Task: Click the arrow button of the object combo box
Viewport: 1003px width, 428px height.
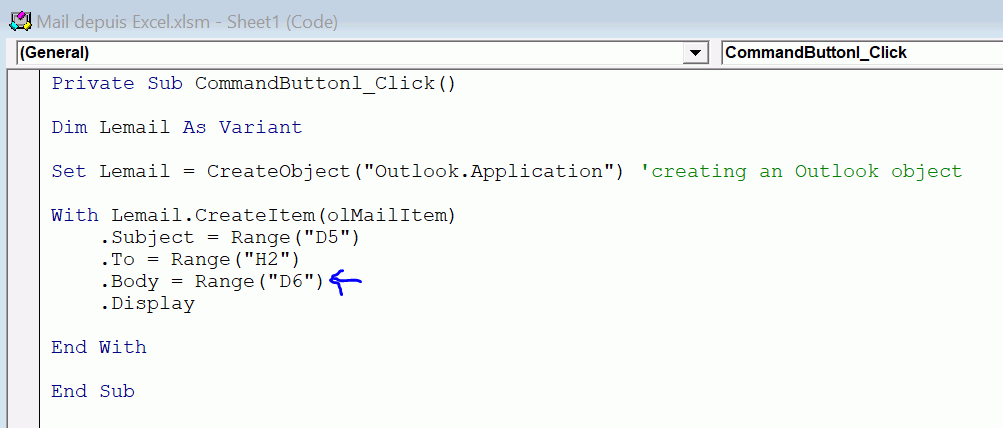Action: [x=695, y=52]
